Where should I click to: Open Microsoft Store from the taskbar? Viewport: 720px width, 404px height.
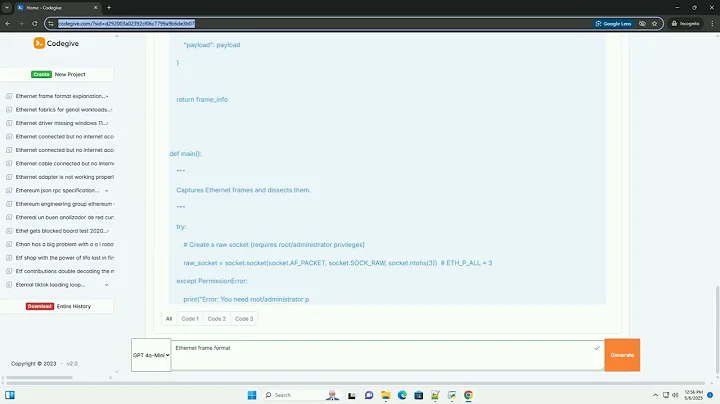click(418, 395)
